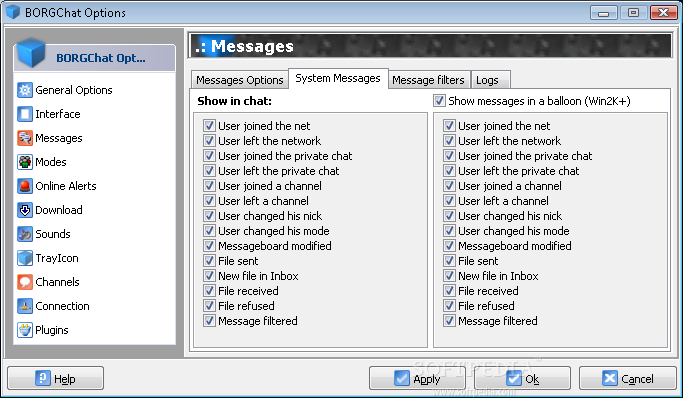Disable chat 'File refused' checkbox

point(209,306)
